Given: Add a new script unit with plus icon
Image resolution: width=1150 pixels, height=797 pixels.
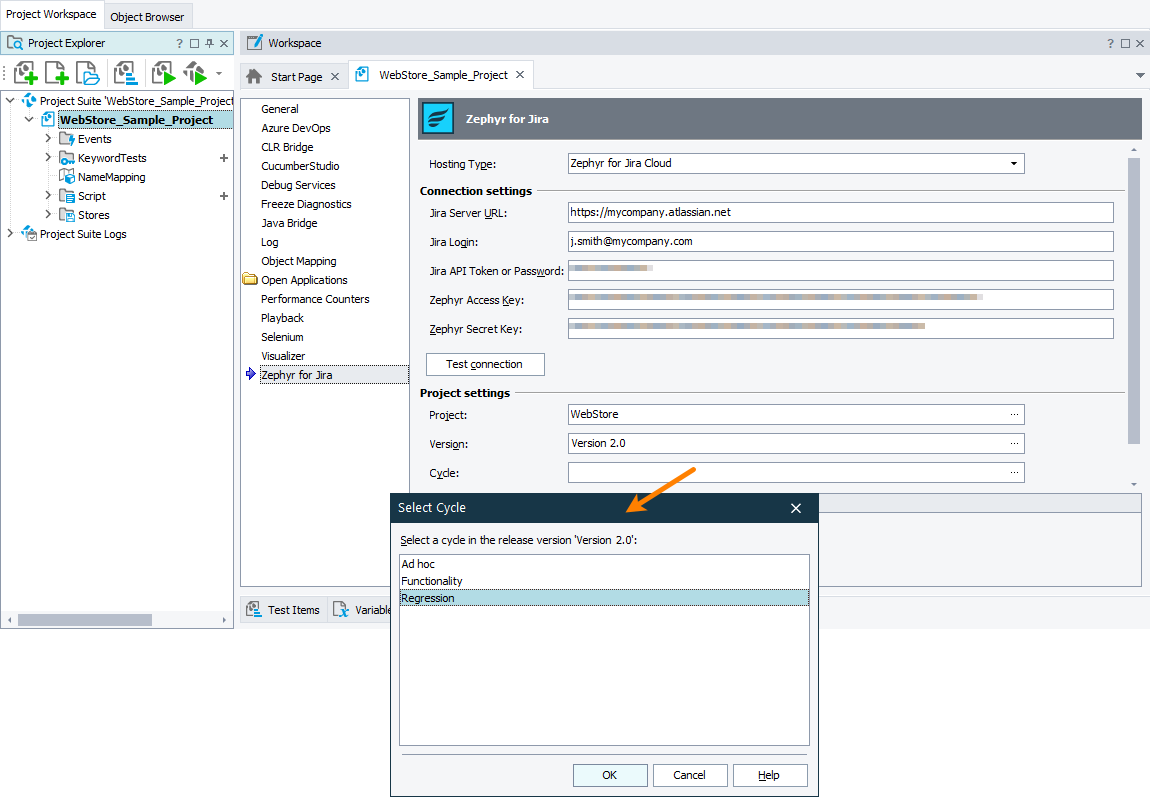Looking at the screenshot, I should coord(224,196).
